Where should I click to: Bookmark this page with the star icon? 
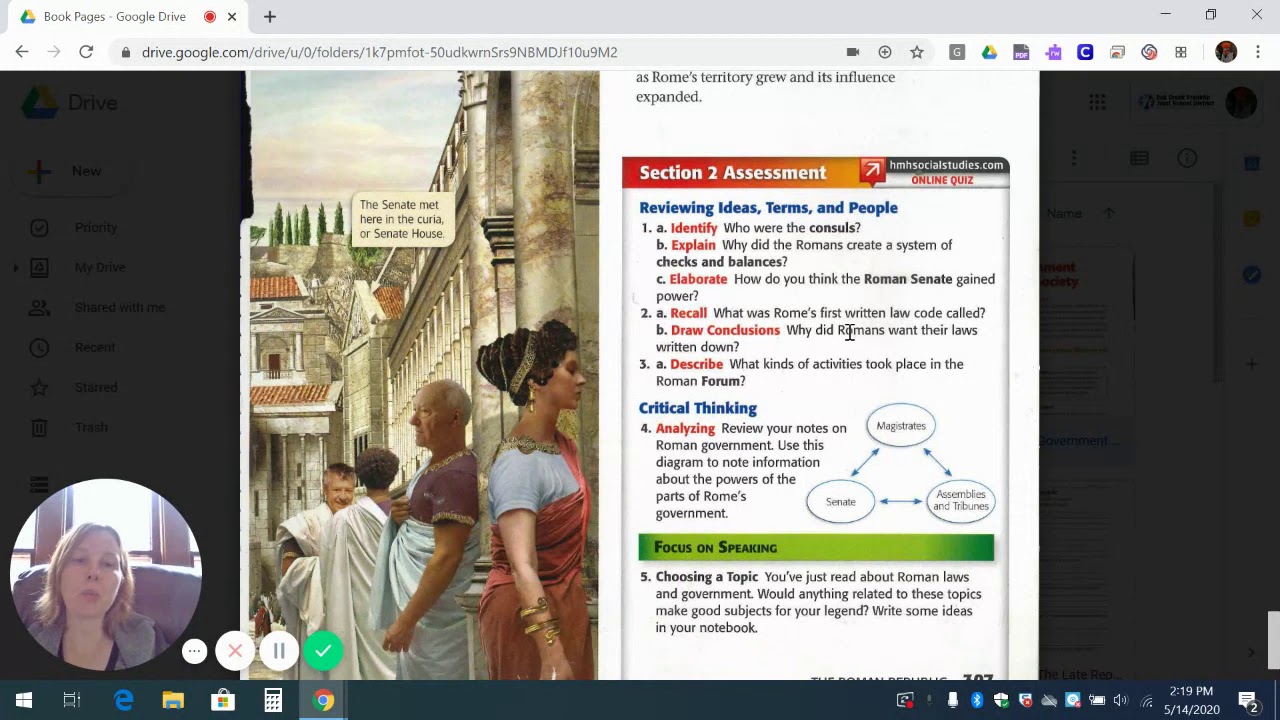[x=917, y=52]
